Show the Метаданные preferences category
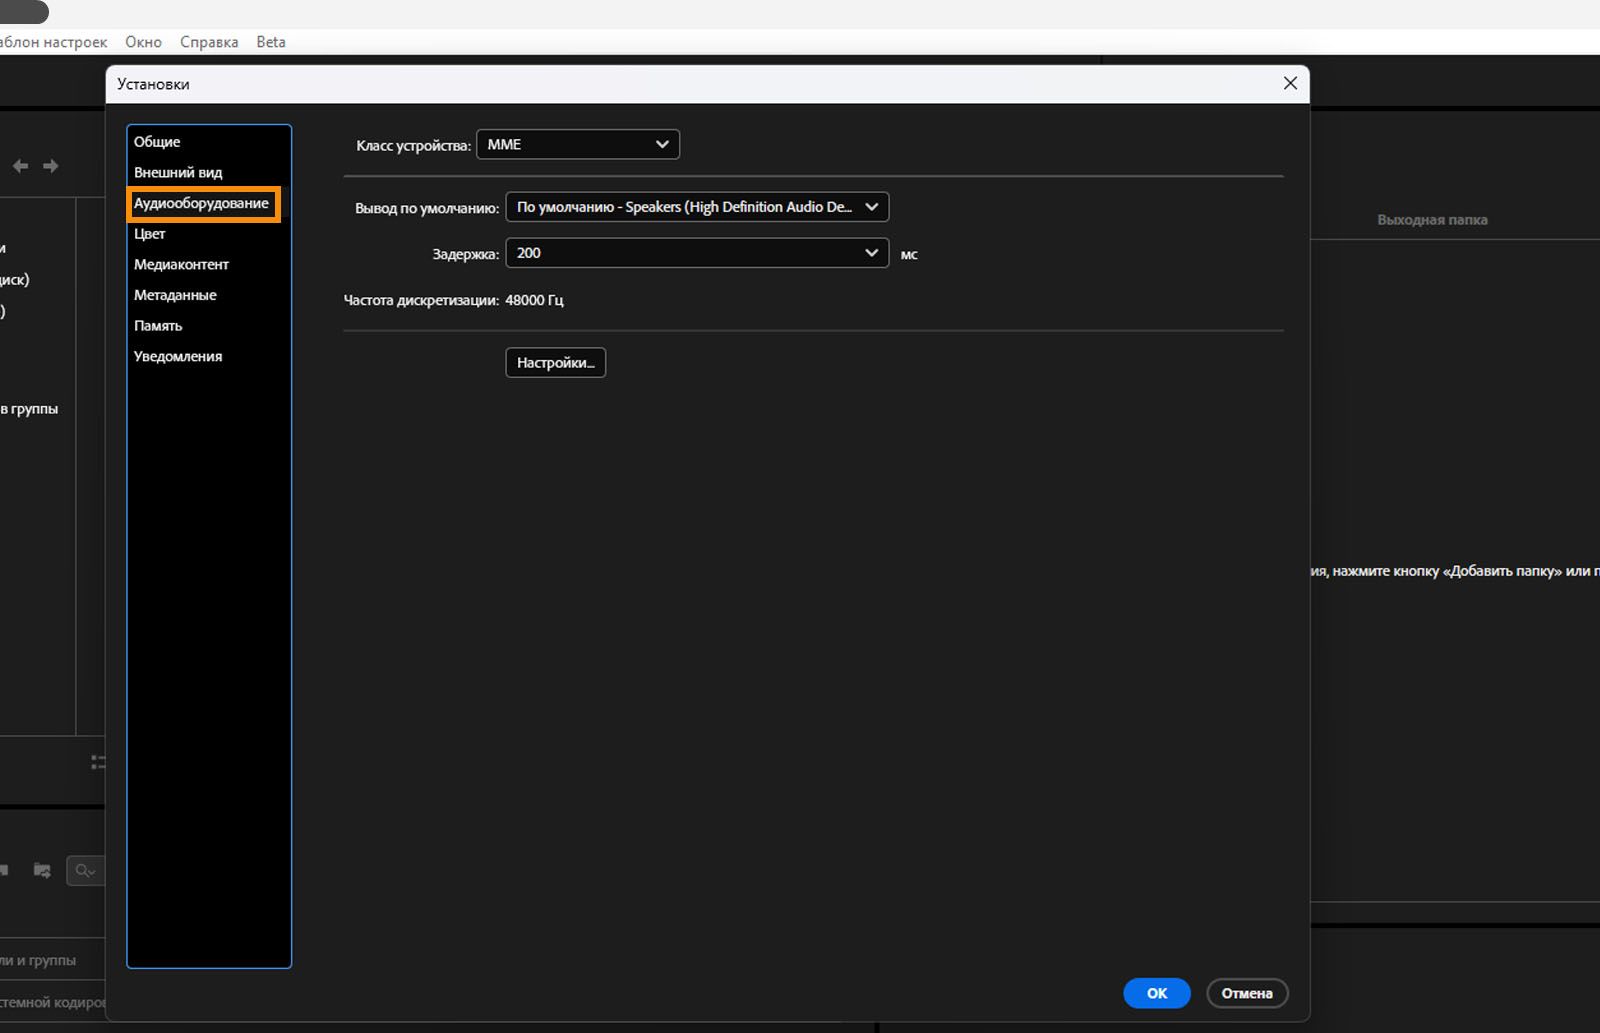Image resolution: width=1600 pixels, height=1033 pixels. [x=175, y=295]
